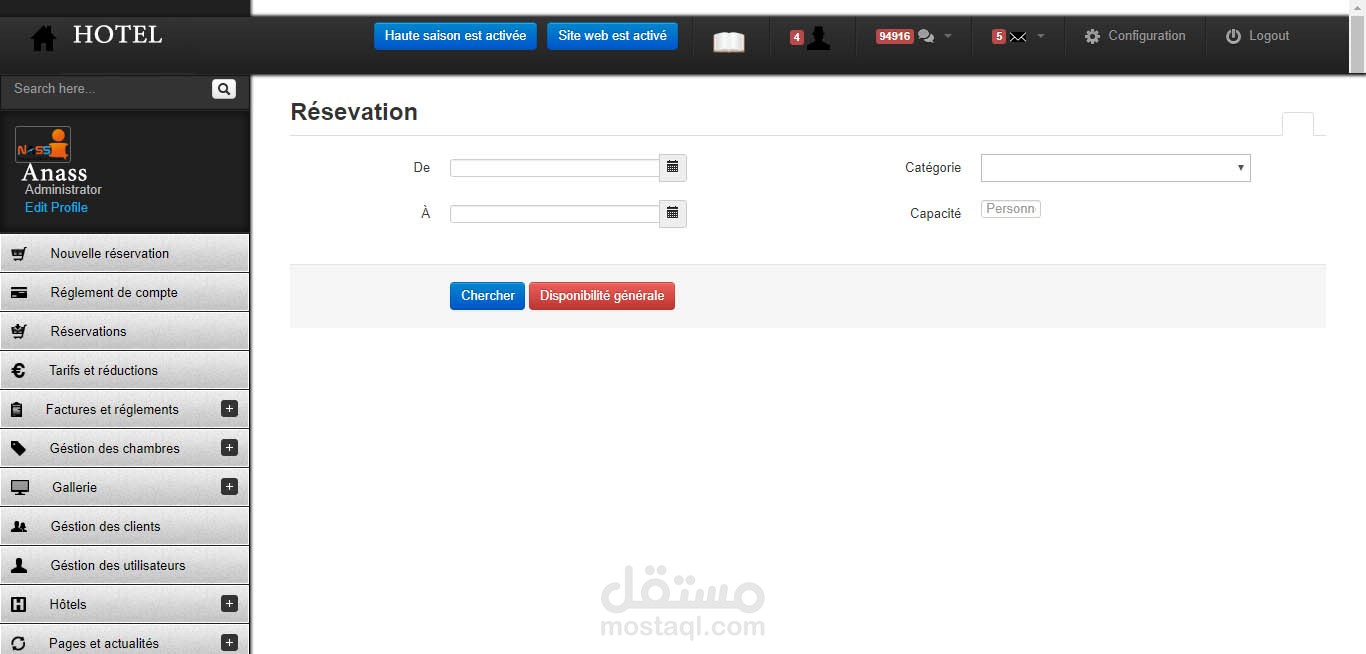Screen dimensions: 1366x654
Task: Open the user icon with badge 4
Action: pyautogui.click(x=818, y=38)
